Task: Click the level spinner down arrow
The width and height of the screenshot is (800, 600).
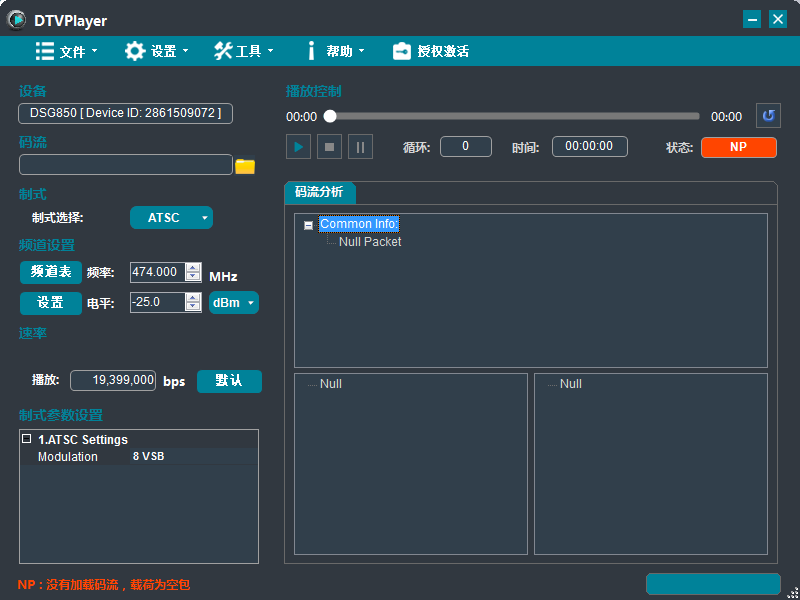Action: pos(193,307)
